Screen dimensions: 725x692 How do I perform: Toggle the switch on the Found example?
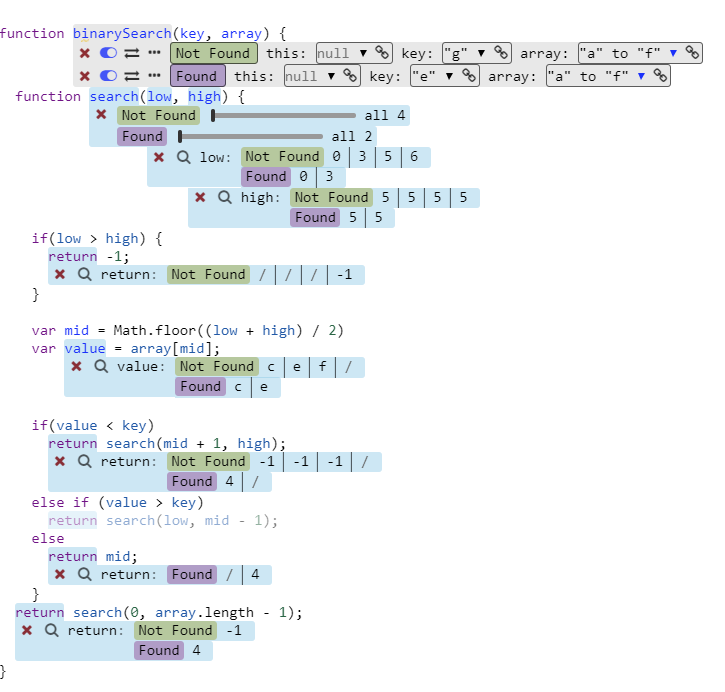click(108, 76)
